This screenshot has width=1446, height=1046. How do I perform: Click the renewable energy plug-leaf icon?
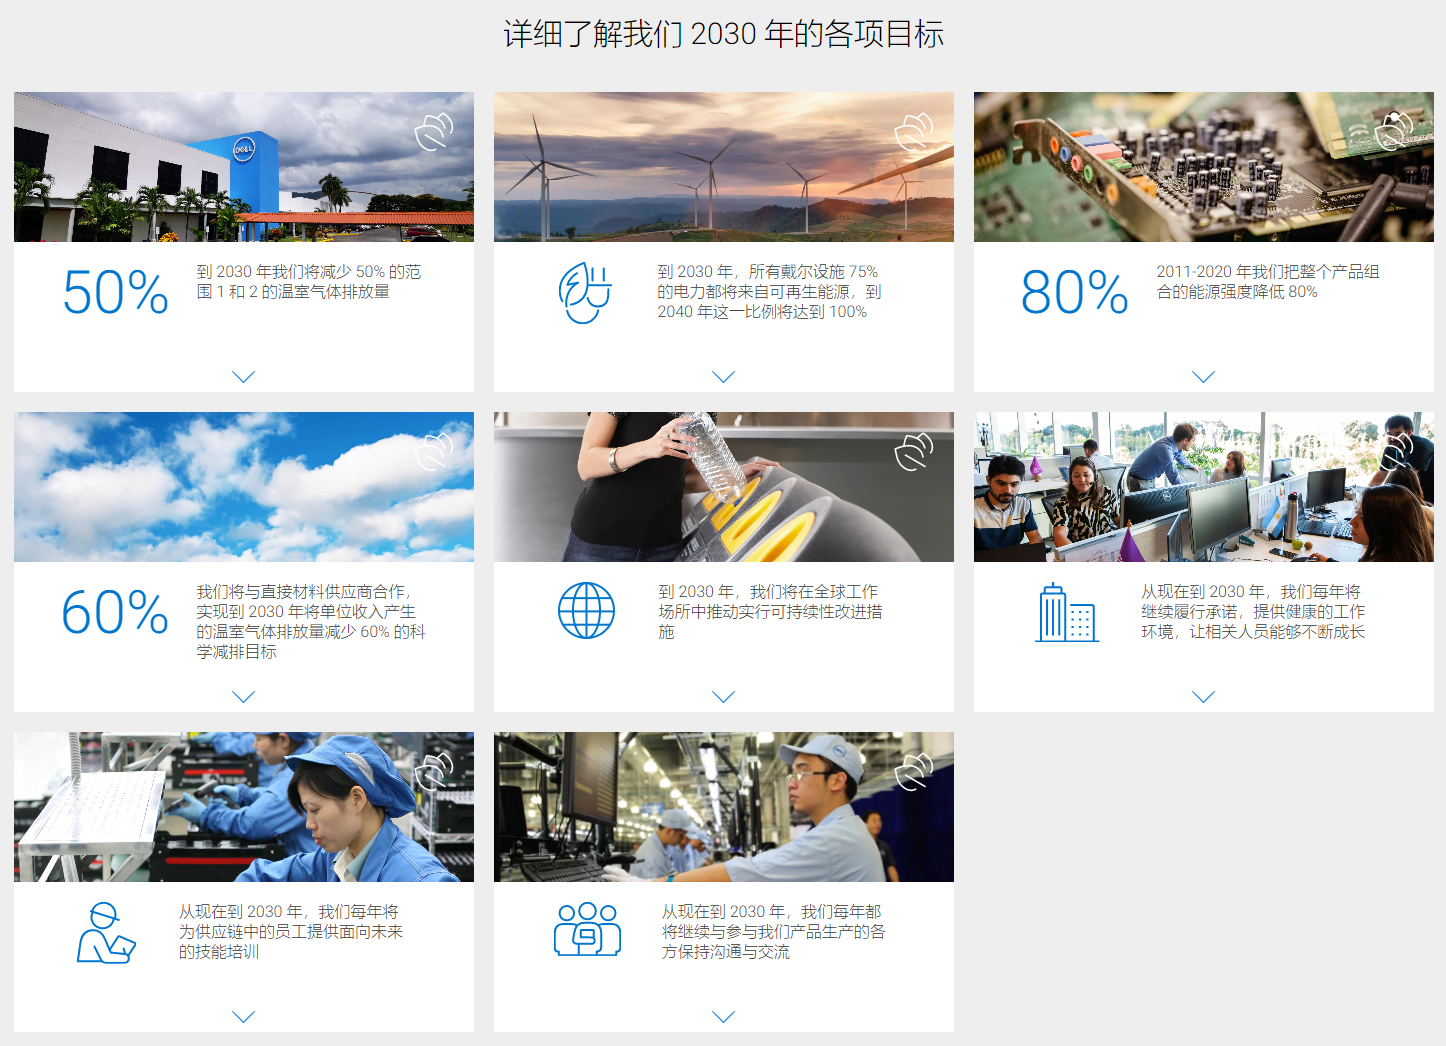click(x=585, y=292)
